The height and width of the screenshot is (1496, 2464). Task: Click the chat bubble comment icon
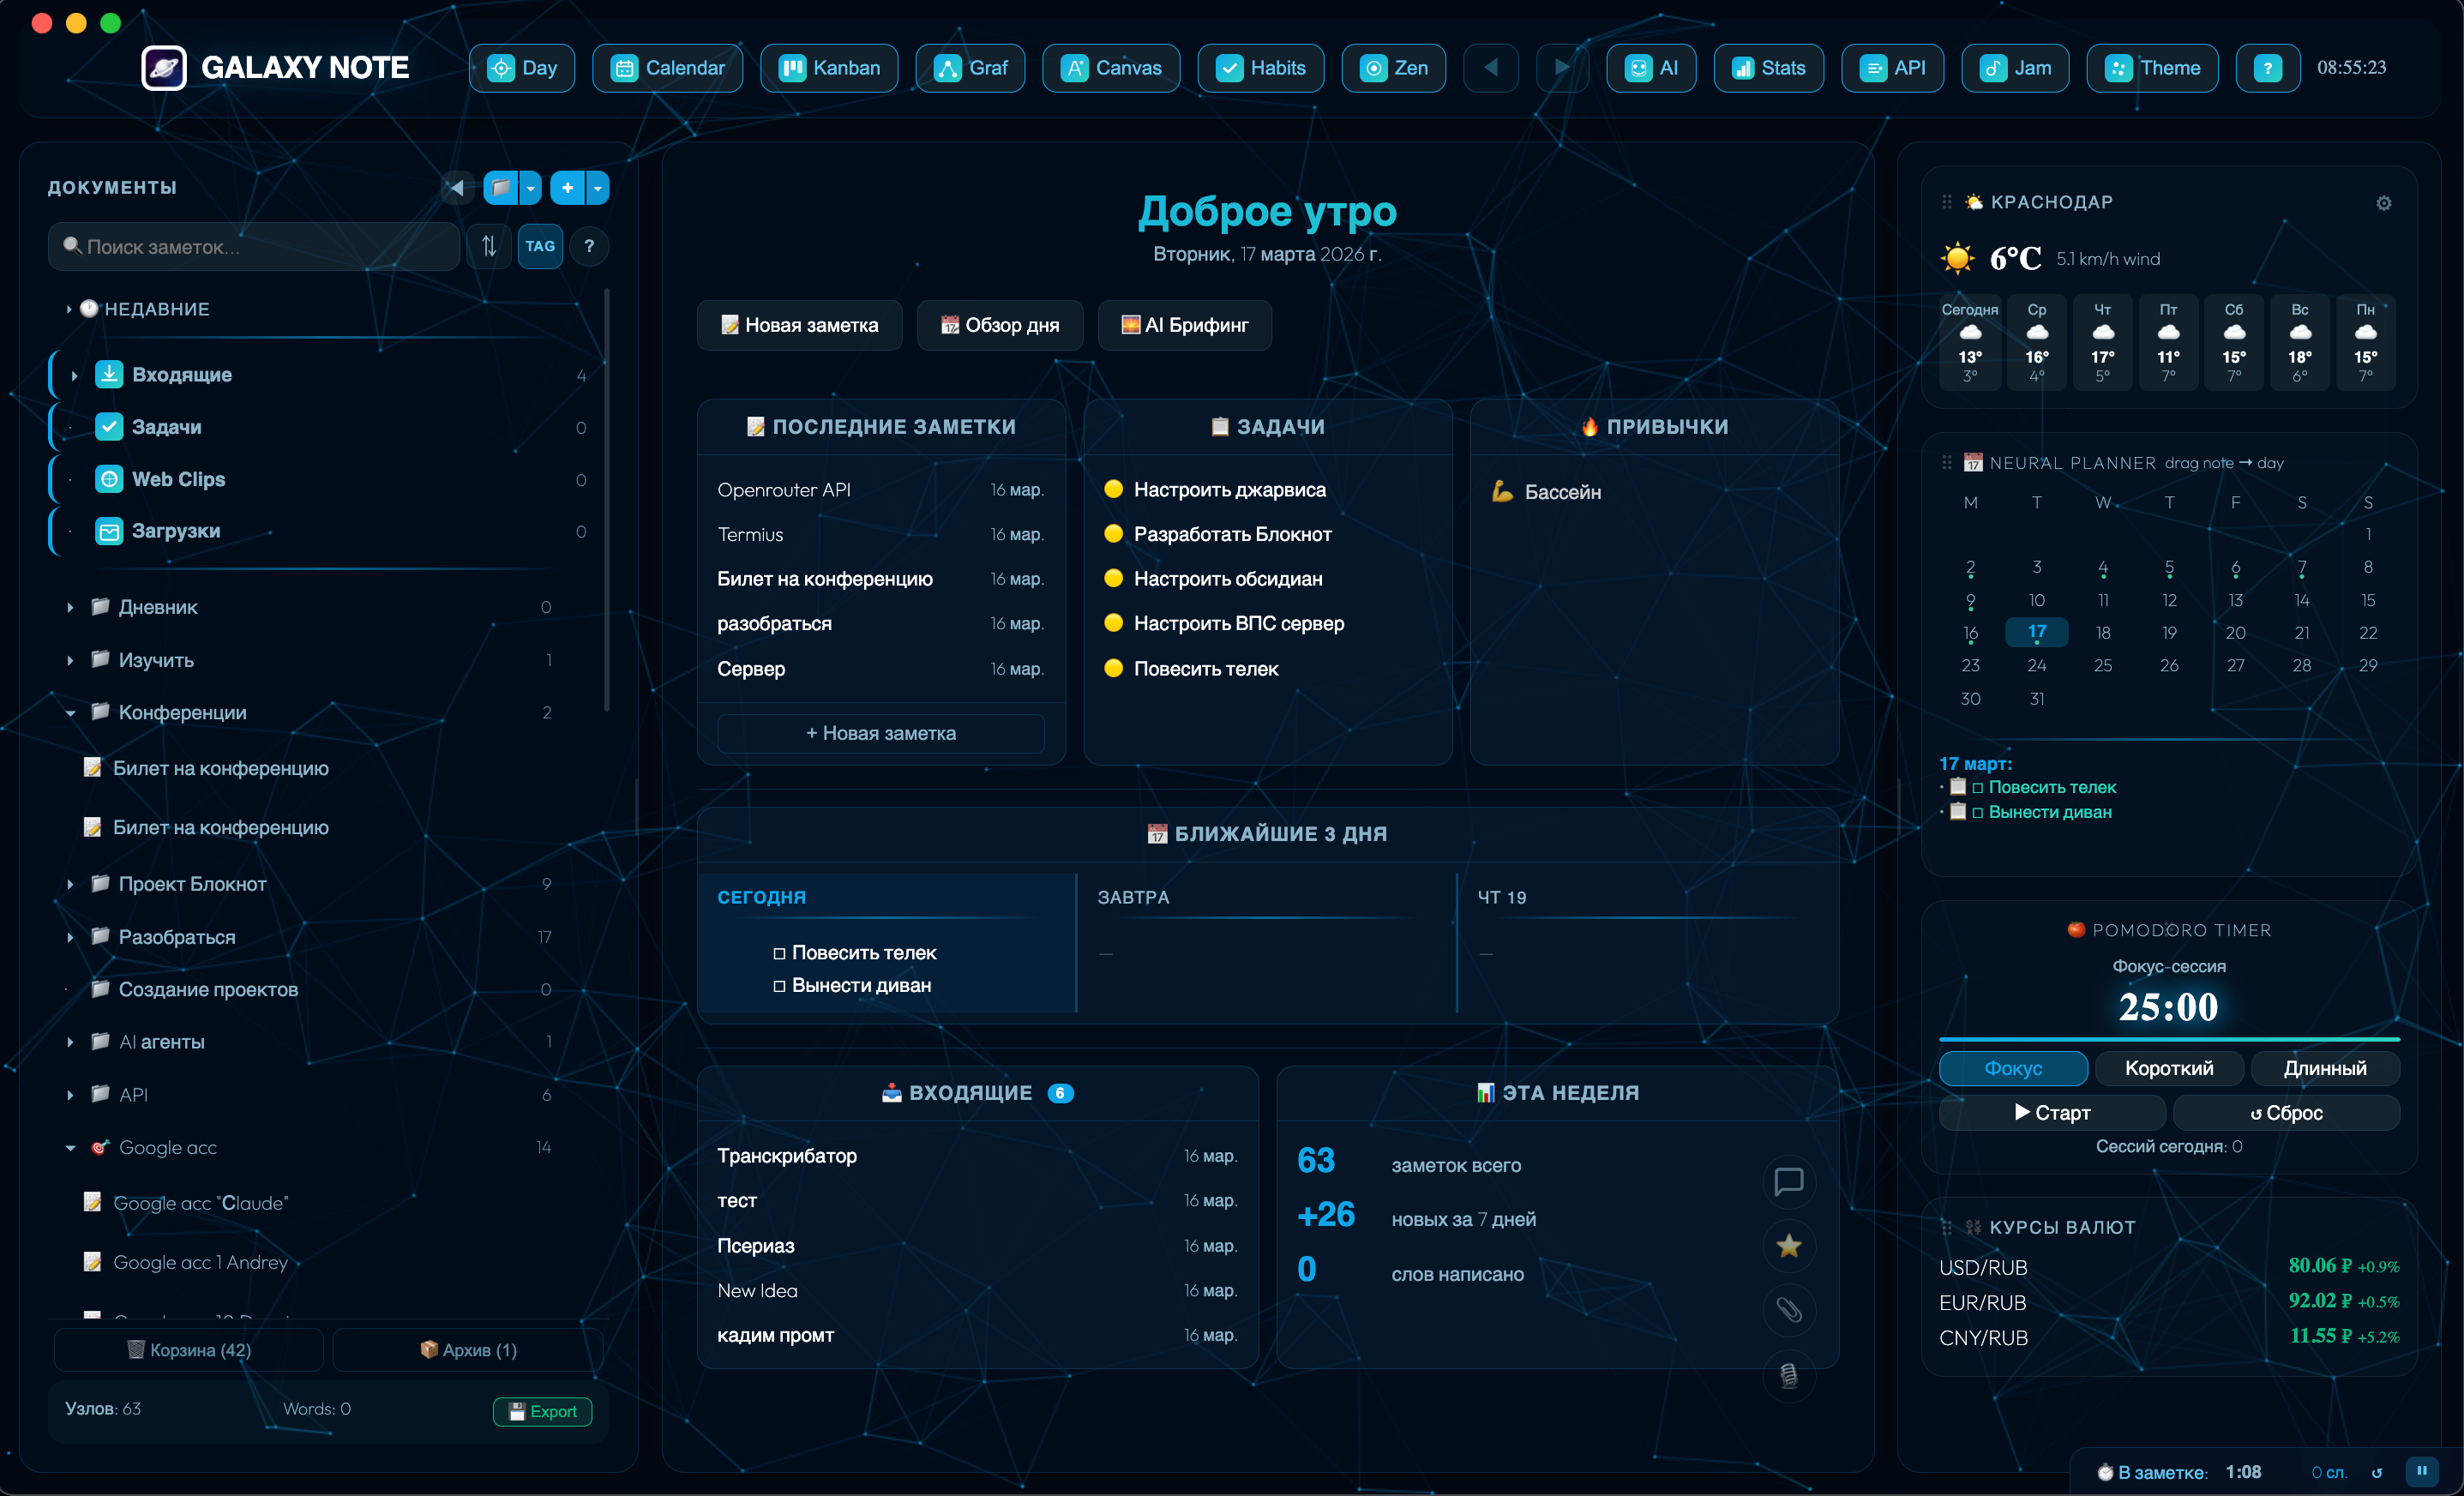click(1788, 1181)
